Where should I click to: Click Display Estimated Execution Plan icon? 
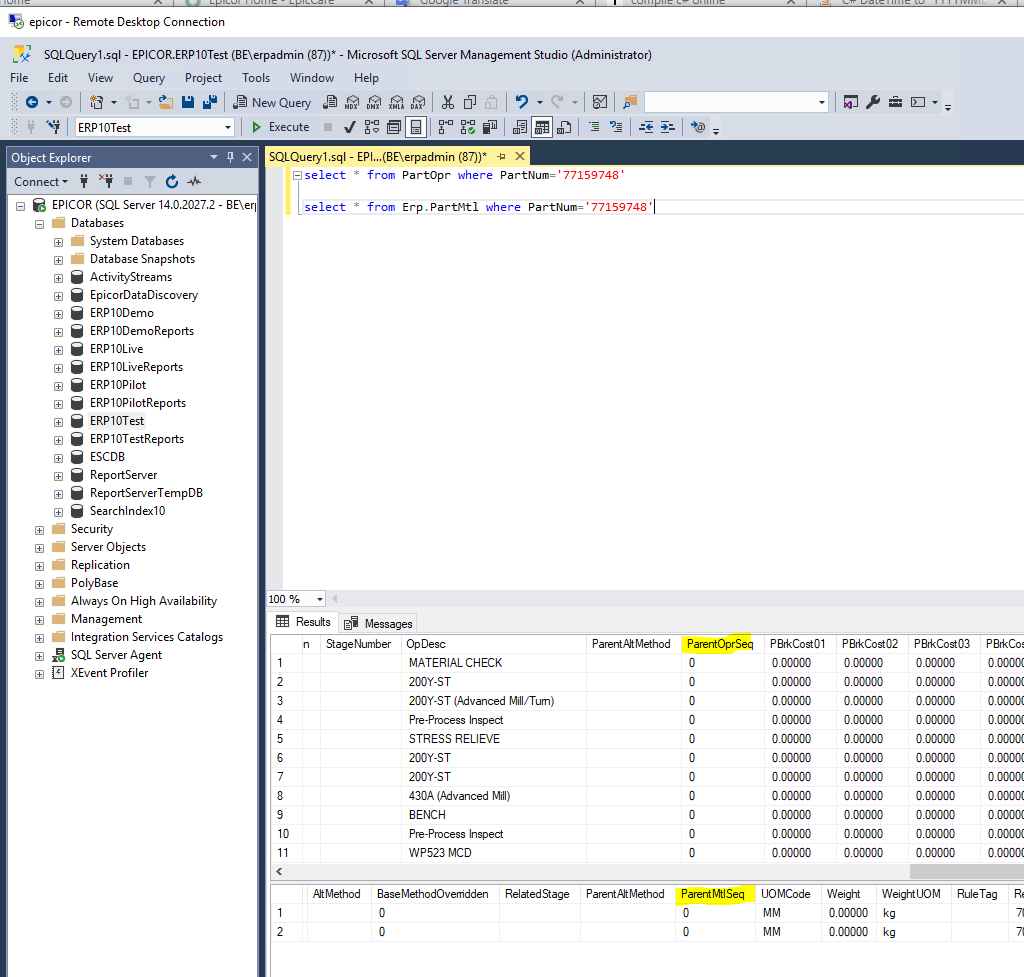(372, 127)
